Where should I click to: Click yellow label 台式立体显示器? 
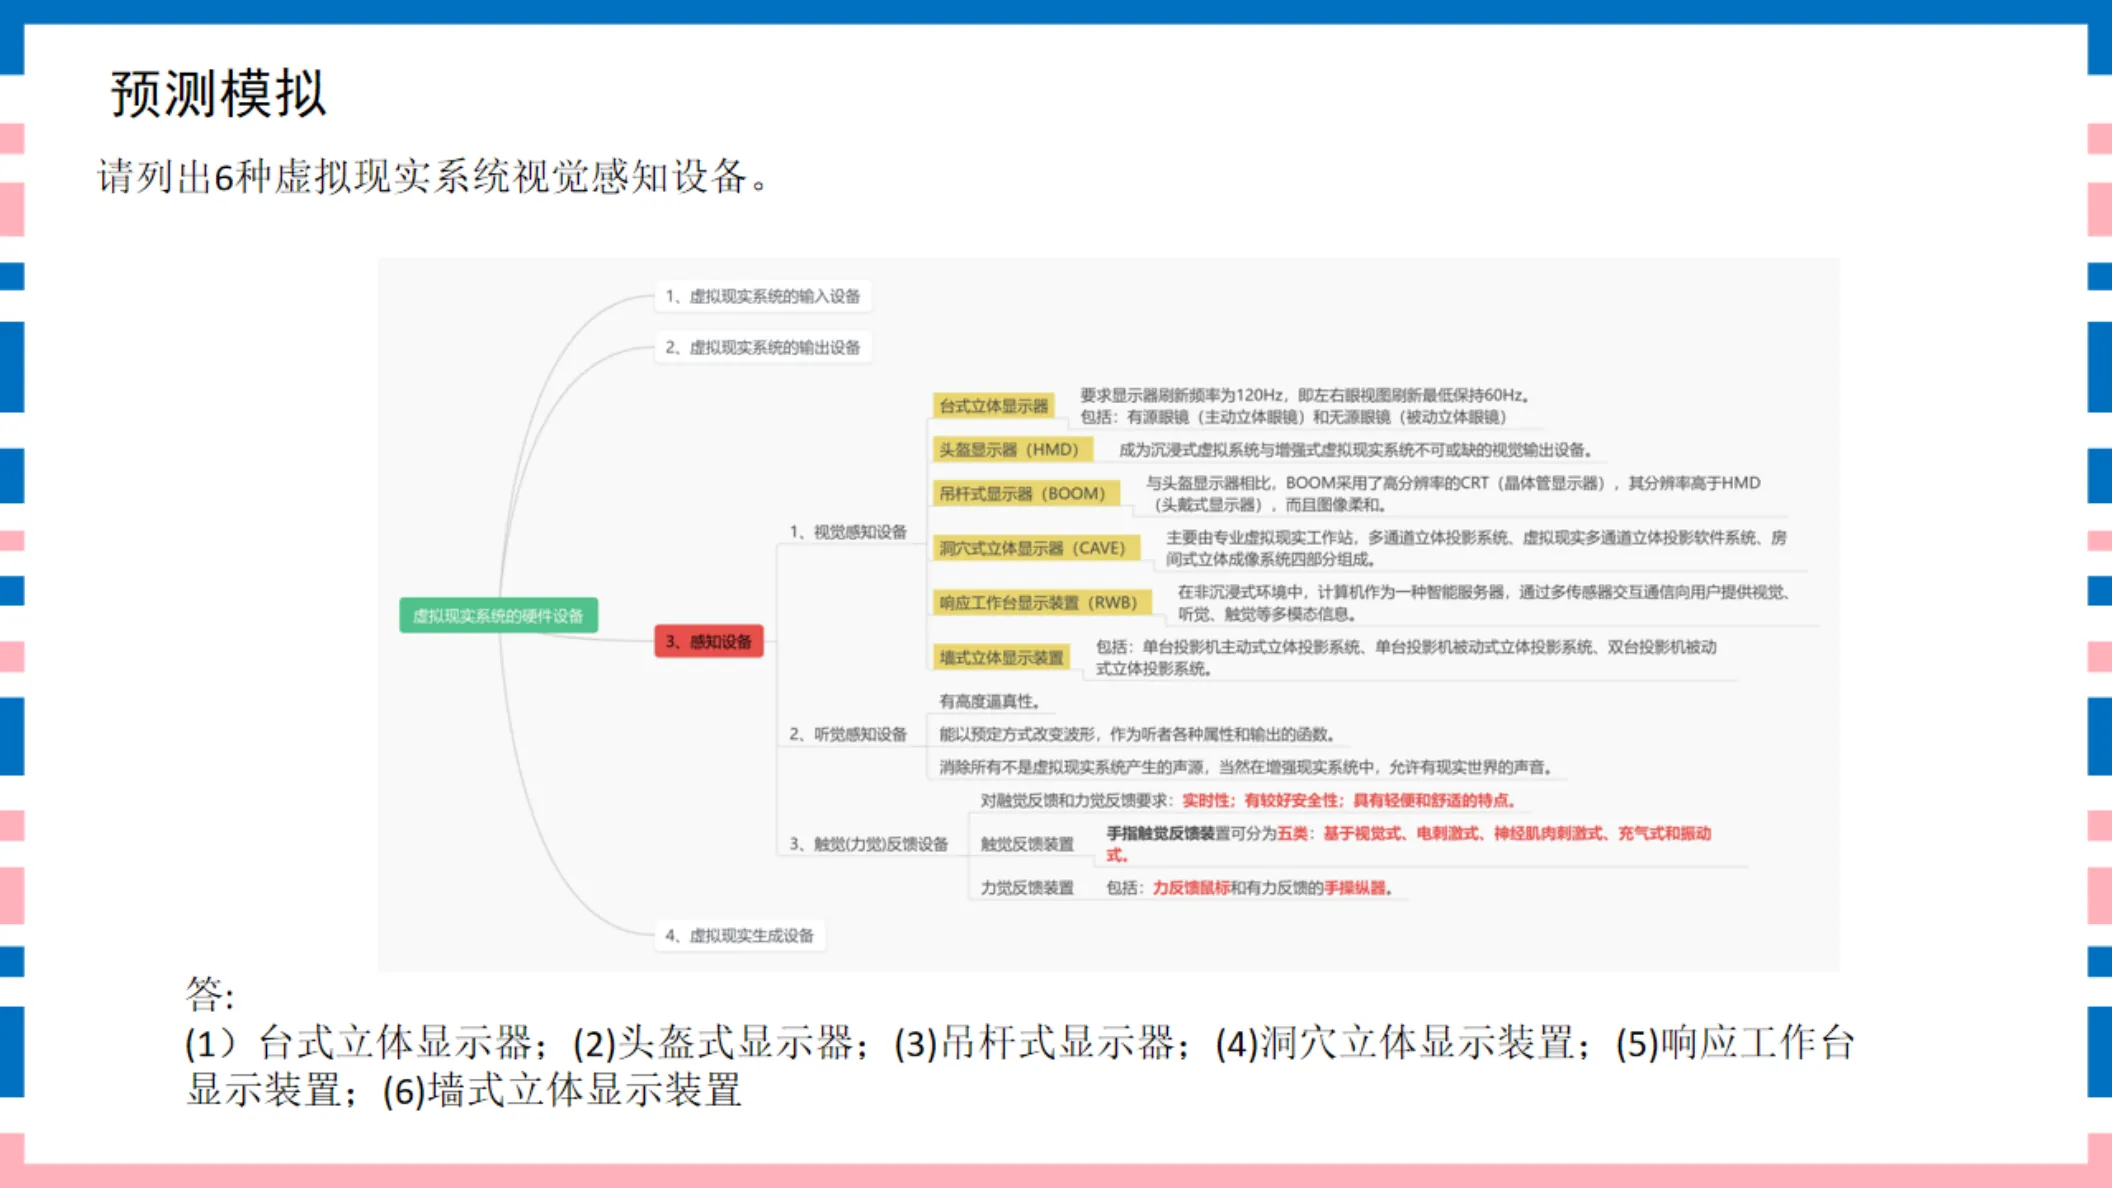click(993, 406)
